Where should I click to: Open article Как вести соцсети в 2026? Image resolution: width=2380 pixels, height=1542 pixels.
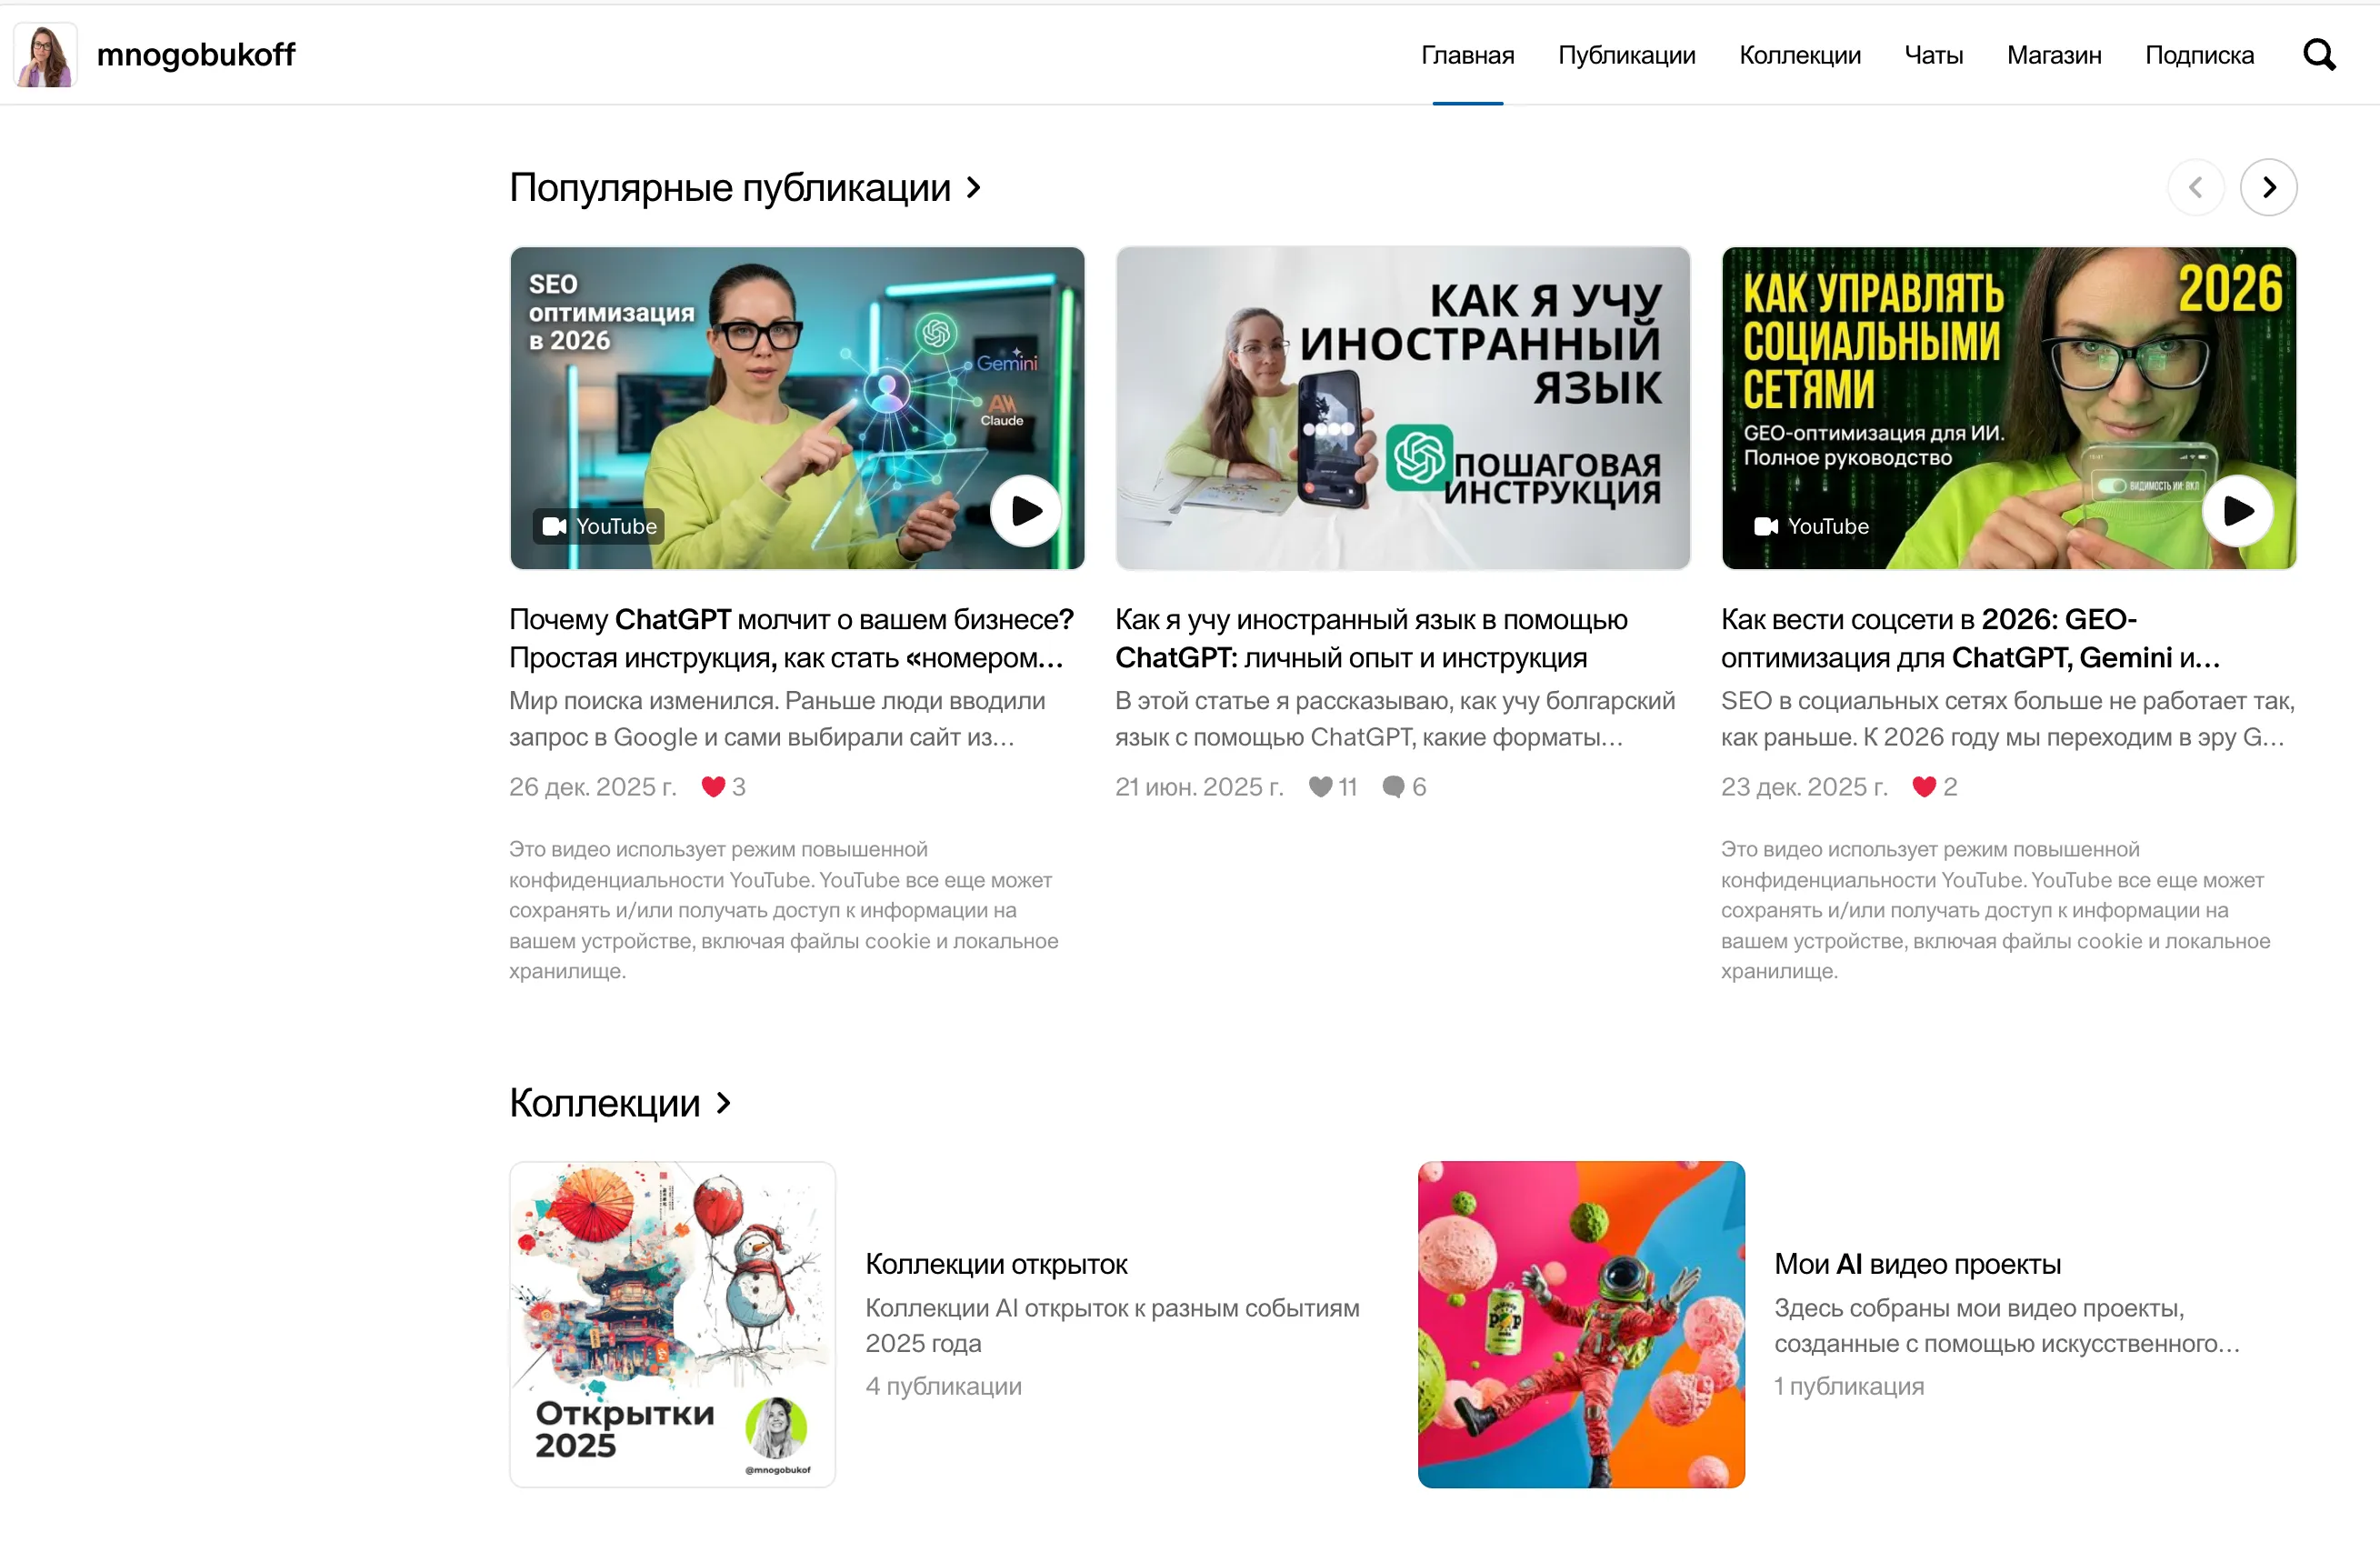(1970, 638)
